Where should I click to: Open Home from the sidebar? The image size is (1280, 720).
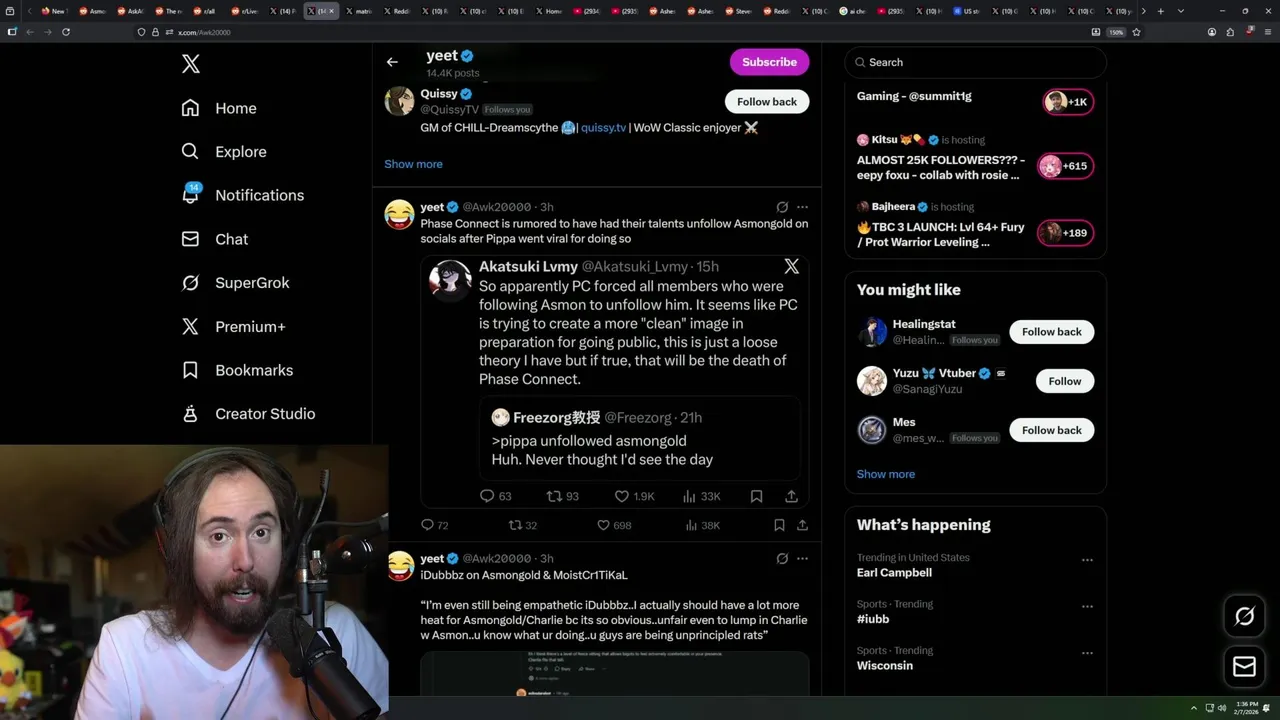tap(219, 108)
